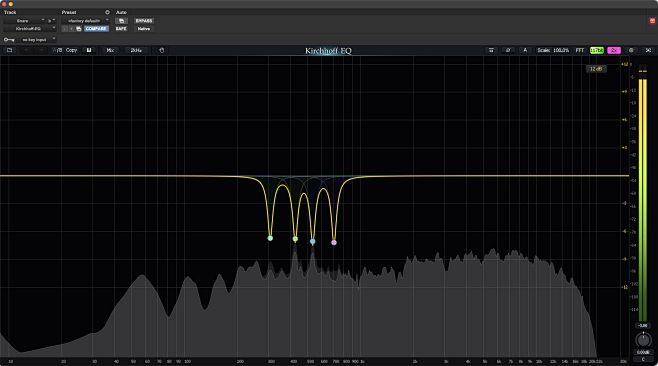Select the hand grab tool icon
This screenshot has width=658, height=366.
coord(162,50)
